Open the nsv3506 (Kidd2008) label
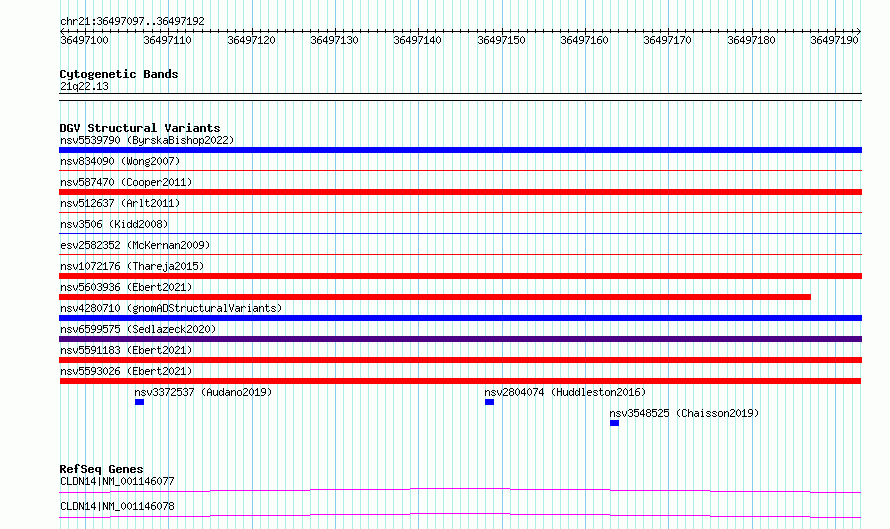This screenshot has width=890, height=529. coord(114,224)
